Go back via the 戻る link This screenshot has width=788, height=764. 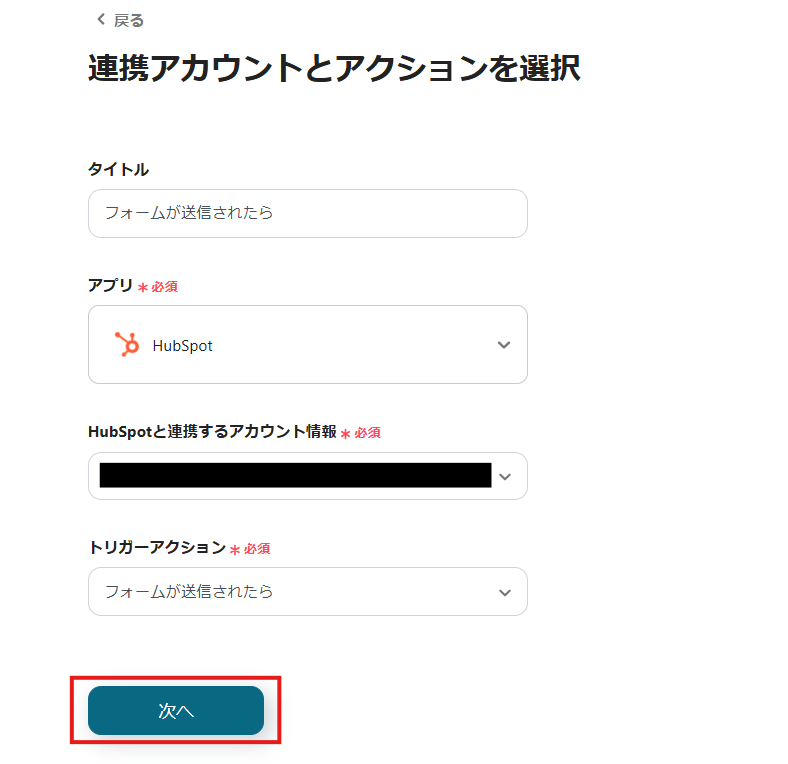(x=128, y=20)
